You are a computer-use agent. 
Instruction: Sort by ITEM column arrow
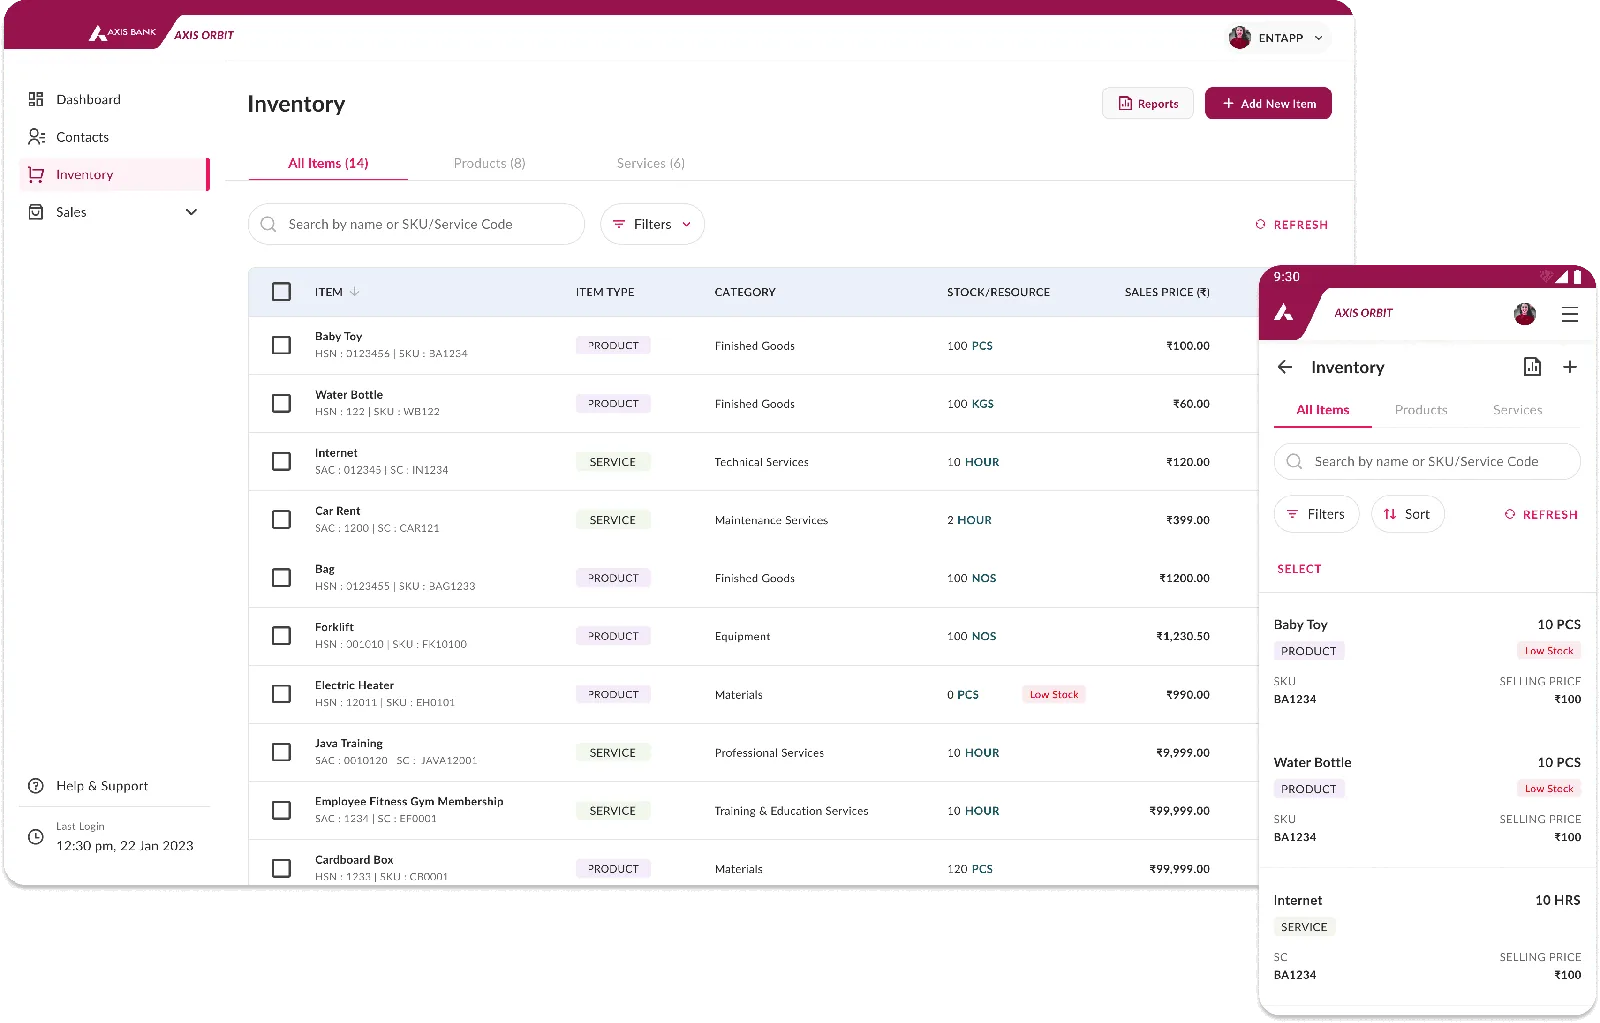tap(354, 292)
